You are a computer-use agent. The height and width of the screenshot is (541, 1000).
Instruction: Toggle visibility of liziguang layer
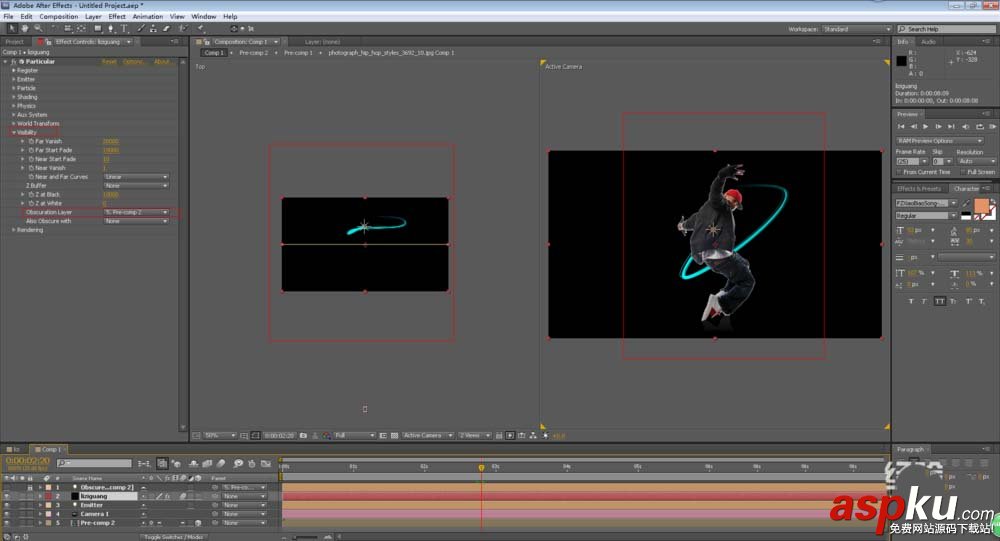(6, 496)
